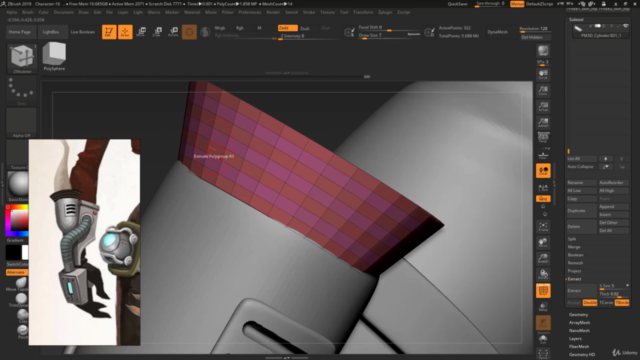Toggle the PolyF polyframe icon
The image size is (640, 360).
543,291
